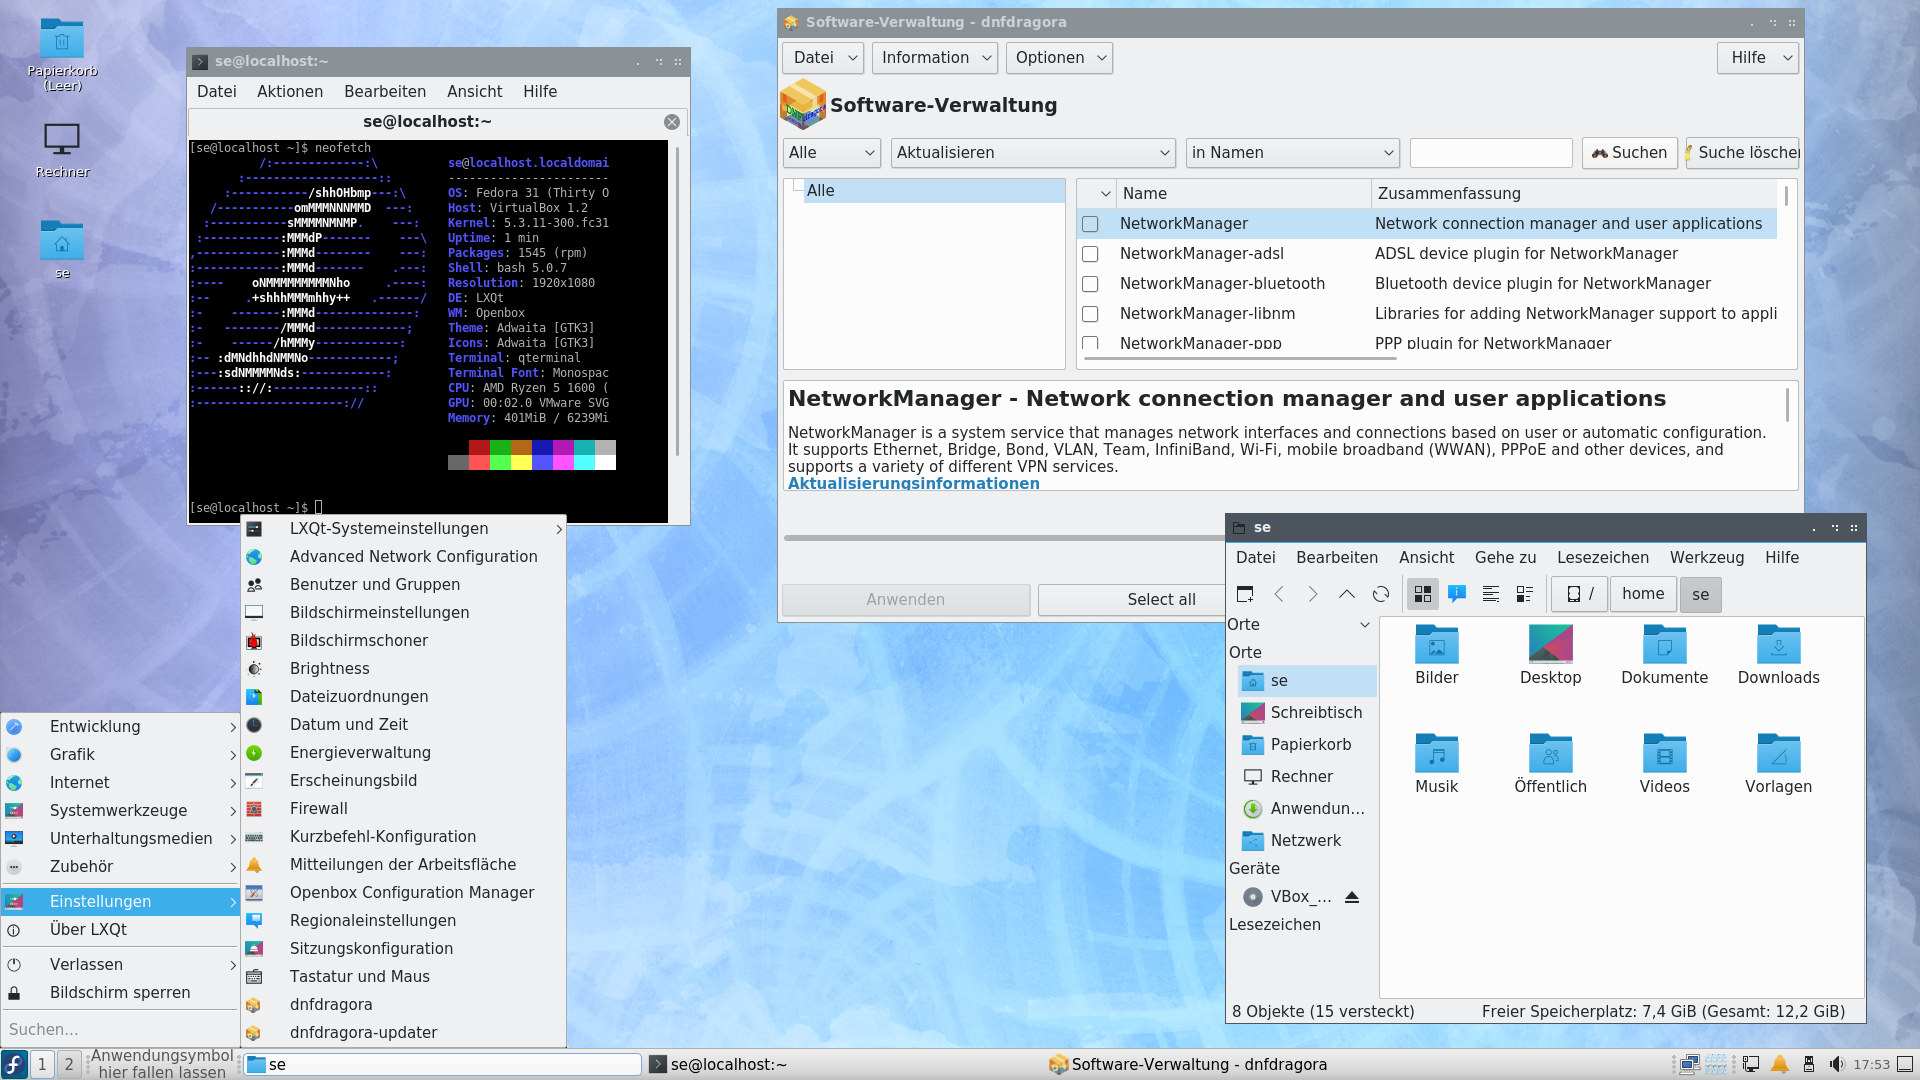Open Hilfe dropdown in Software-Verwaltung
The width and height of the screenshot is (1920, 1080).
click(x=1758, y=58)
